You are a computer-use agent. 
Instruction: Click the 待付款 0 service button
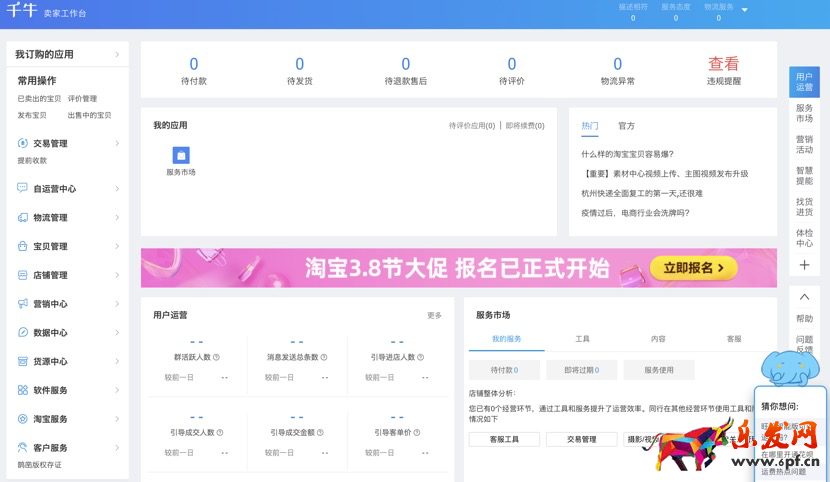504,370
